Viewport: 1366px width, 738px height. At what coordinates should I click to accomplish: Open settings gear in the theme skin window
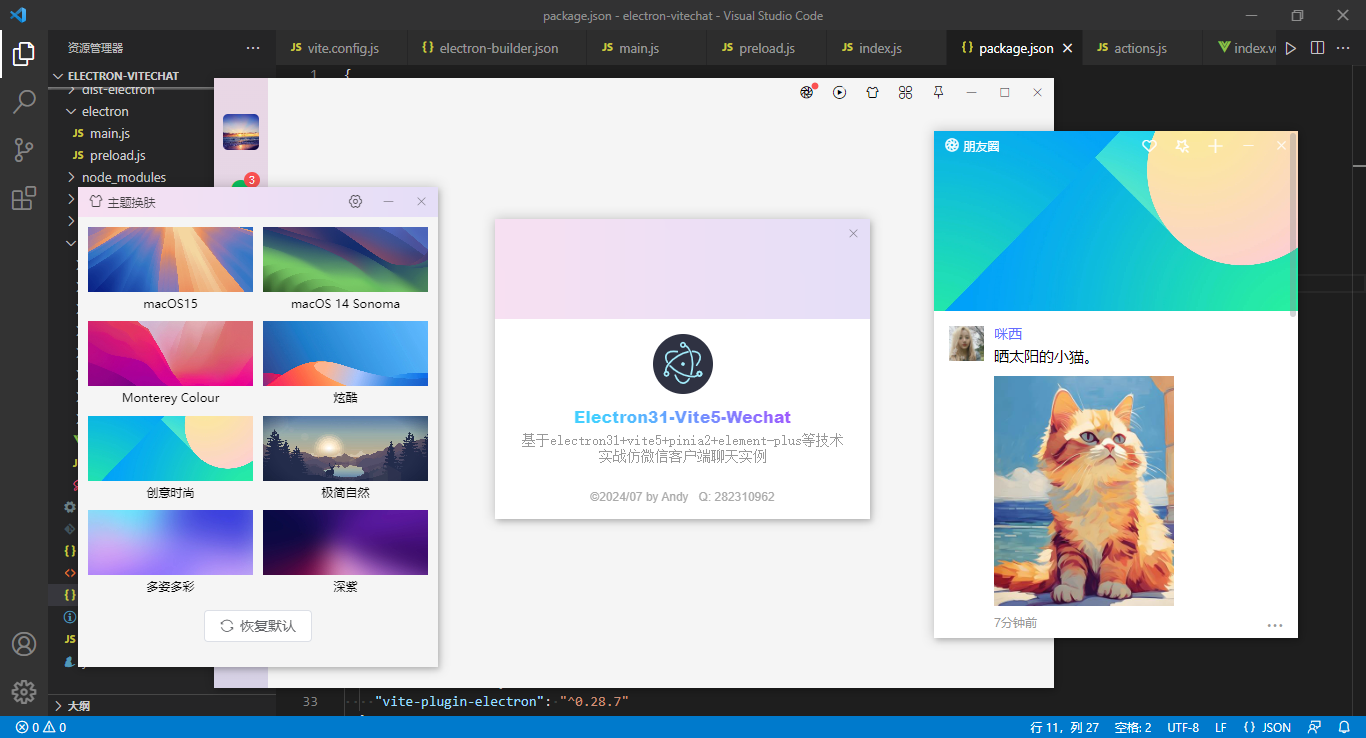(x=355, y=202)
